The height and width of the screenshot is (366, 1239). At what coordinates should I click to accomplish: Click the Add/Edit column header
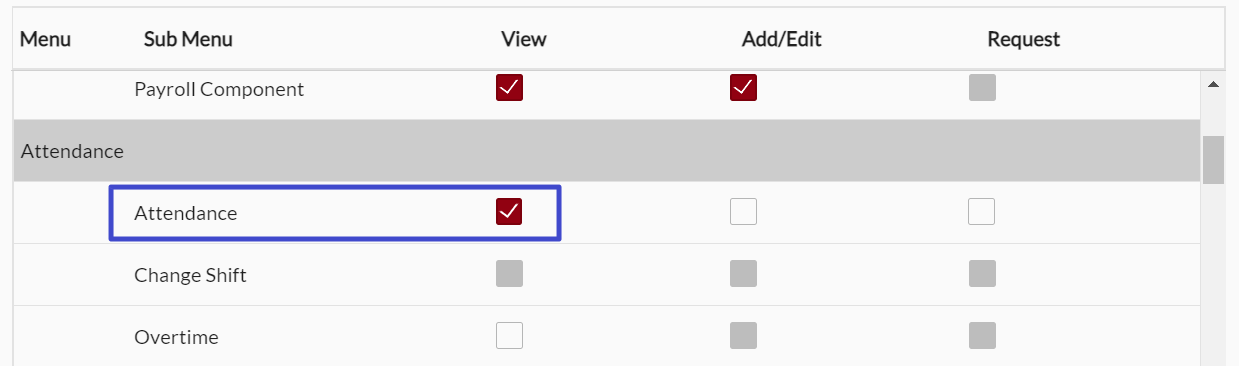(782, 39)
